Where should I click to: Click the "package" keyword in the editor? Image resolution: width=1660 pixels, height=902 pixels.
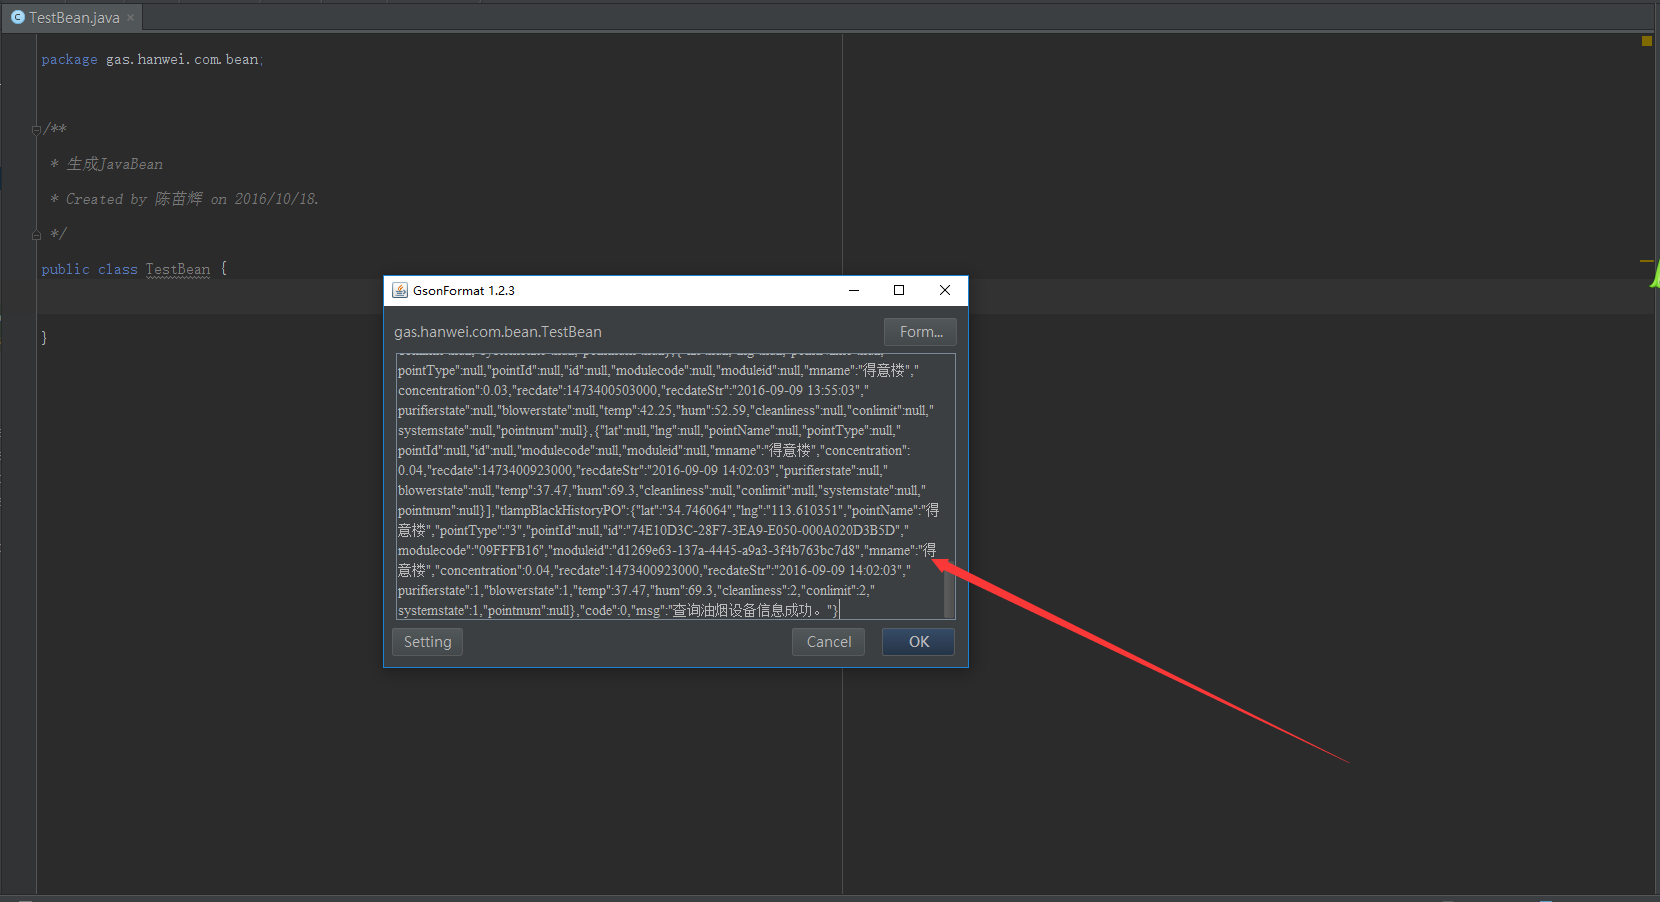[70, 60]
